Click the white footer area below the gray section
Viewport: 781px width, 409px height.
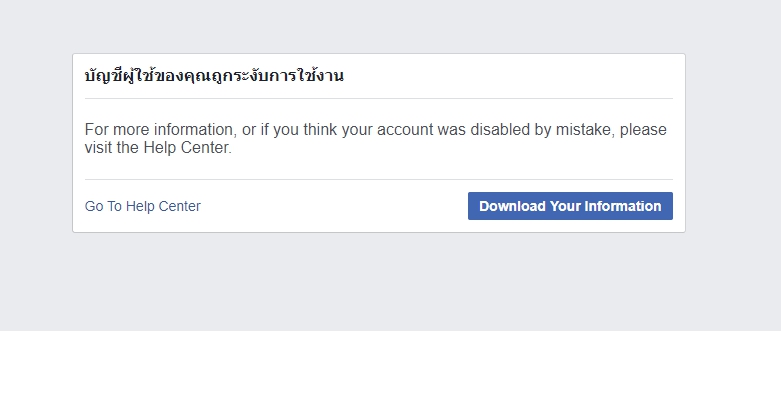[390, 370]
